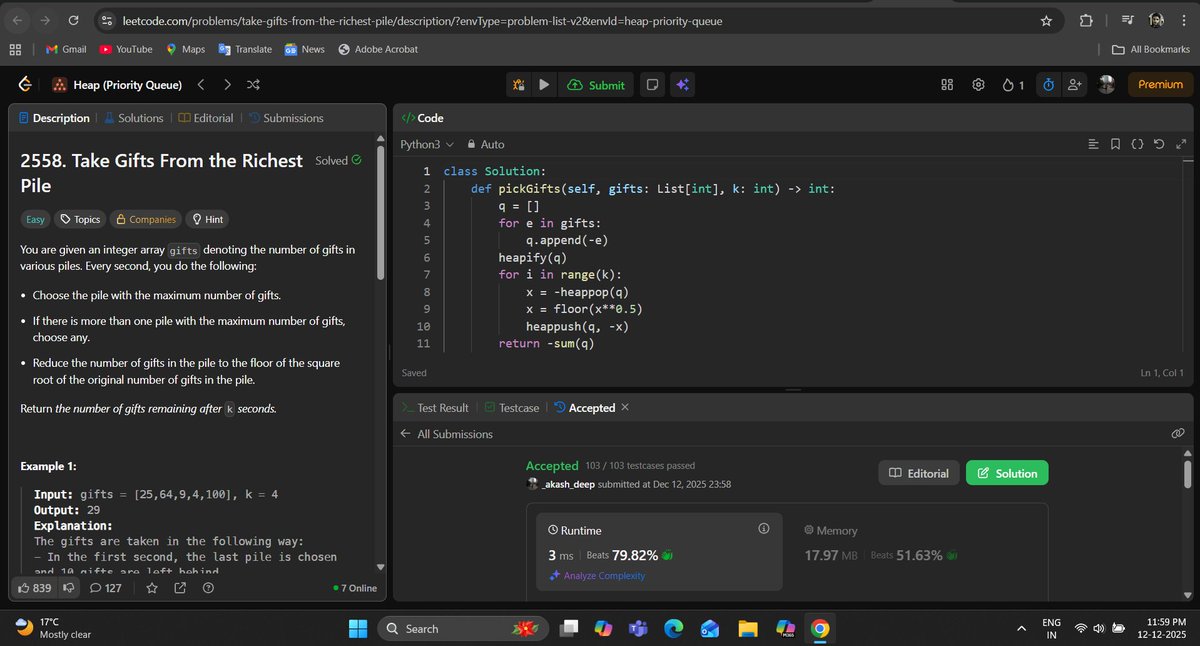Open the 127 comments icon

(105, 588)
